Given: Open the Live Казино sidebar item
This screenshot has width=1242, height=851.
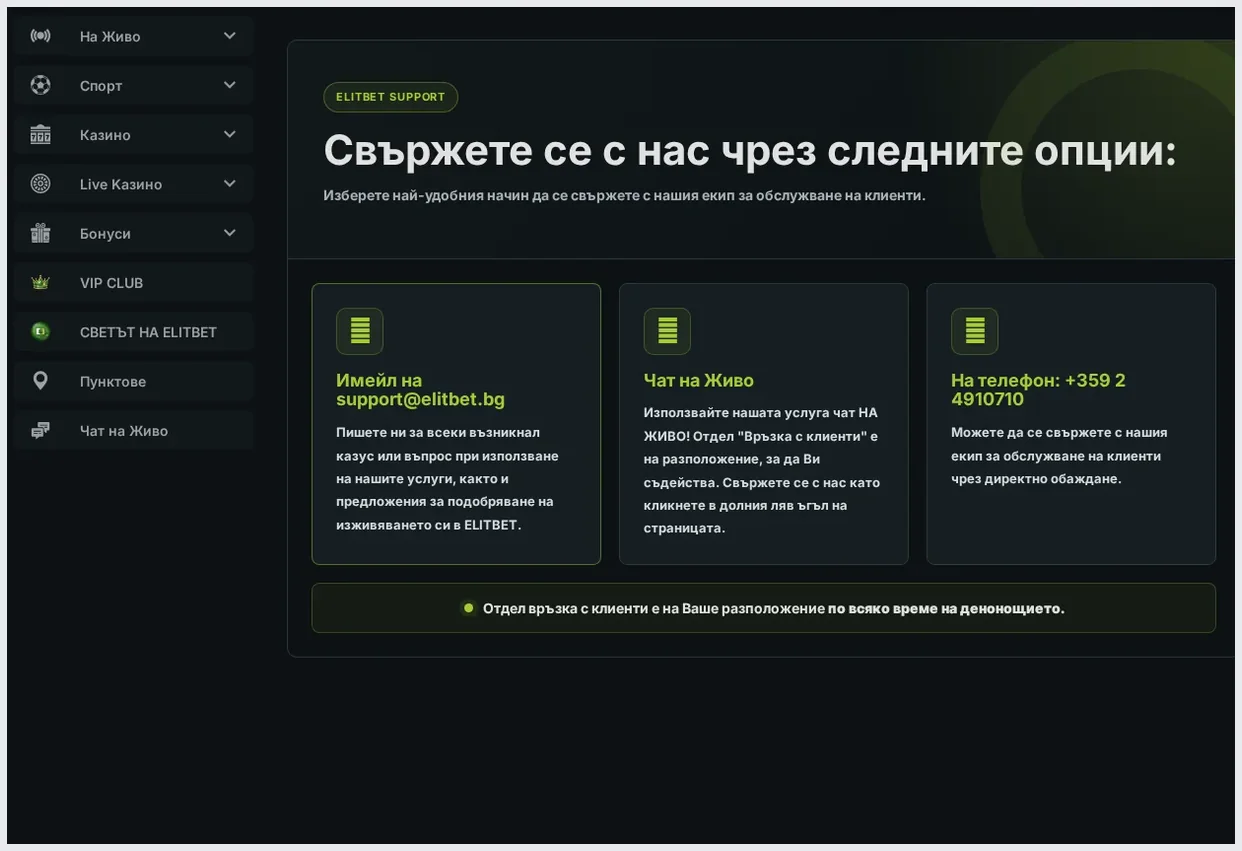Looking at the screenshot, I should [133, 183].
